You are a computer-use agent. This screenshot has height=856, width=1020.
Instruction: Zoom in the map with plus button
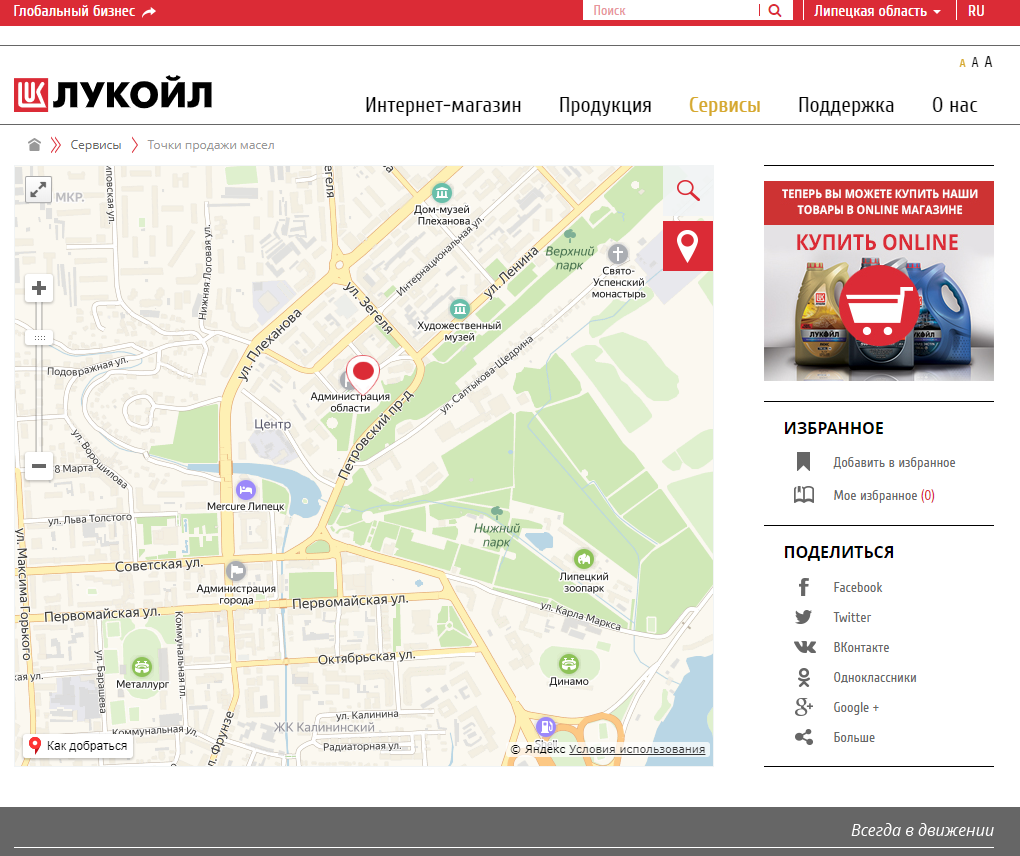click(39, 288)
